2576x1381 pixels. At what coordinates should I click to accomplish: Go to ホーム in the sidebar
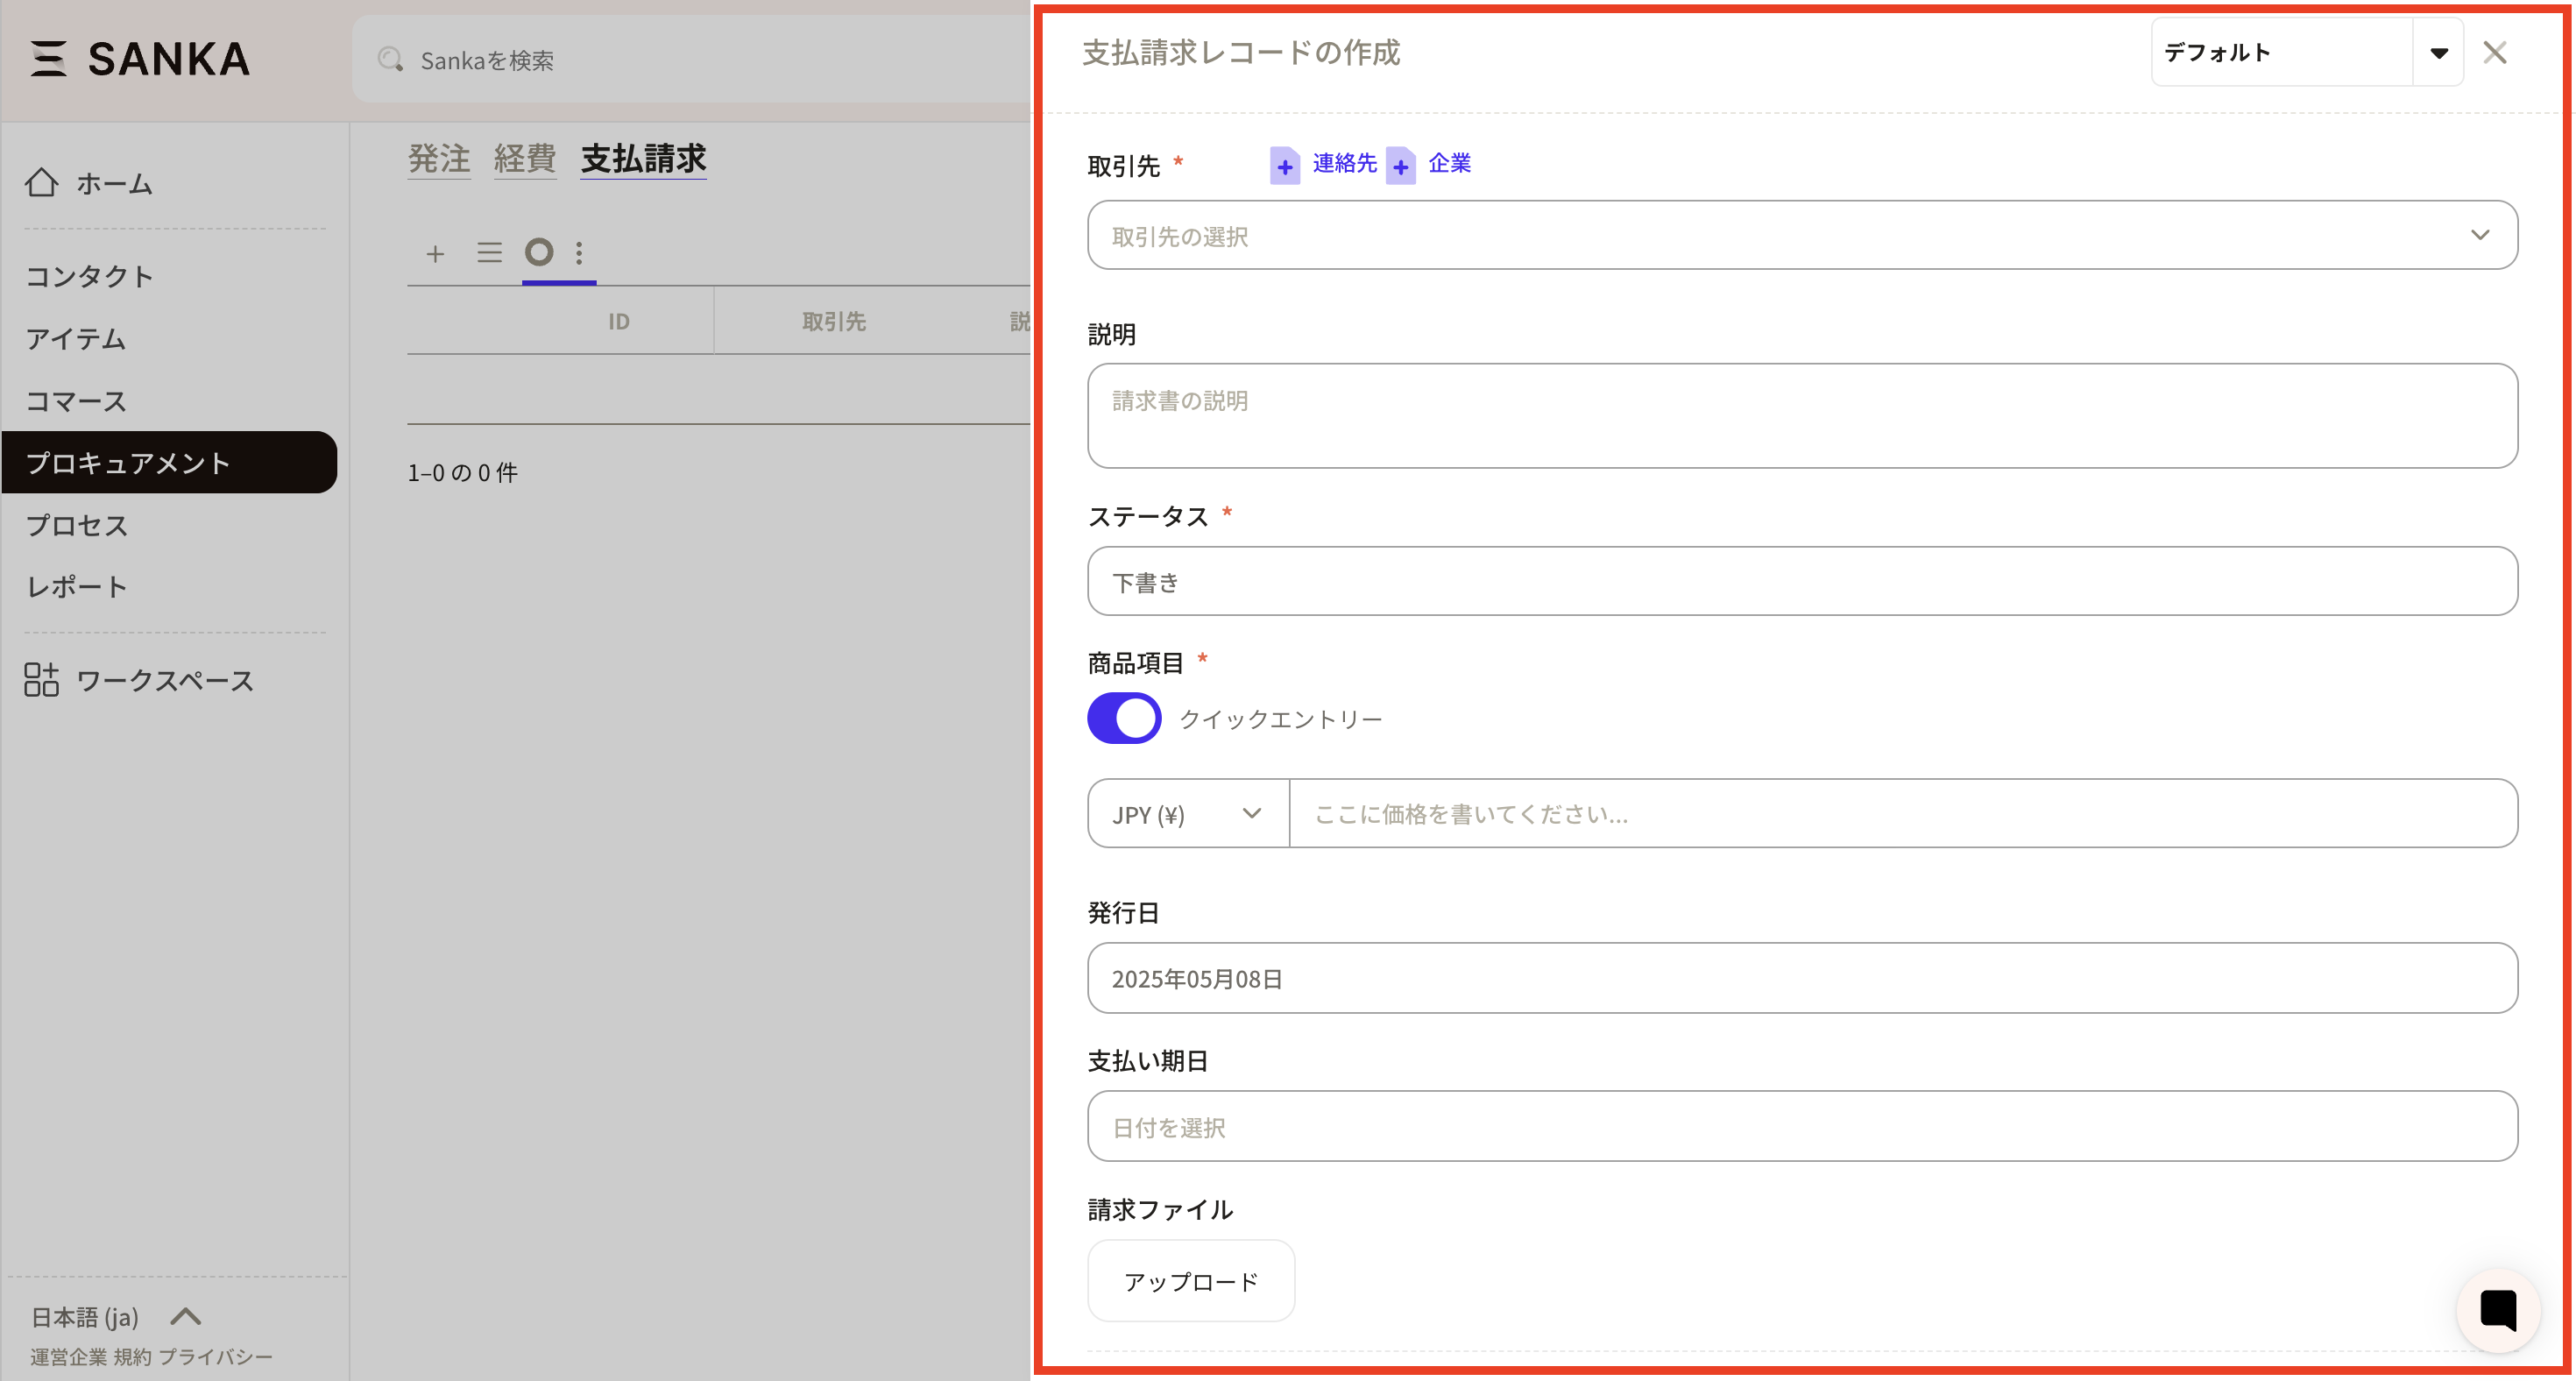click(x=114, y=184)
